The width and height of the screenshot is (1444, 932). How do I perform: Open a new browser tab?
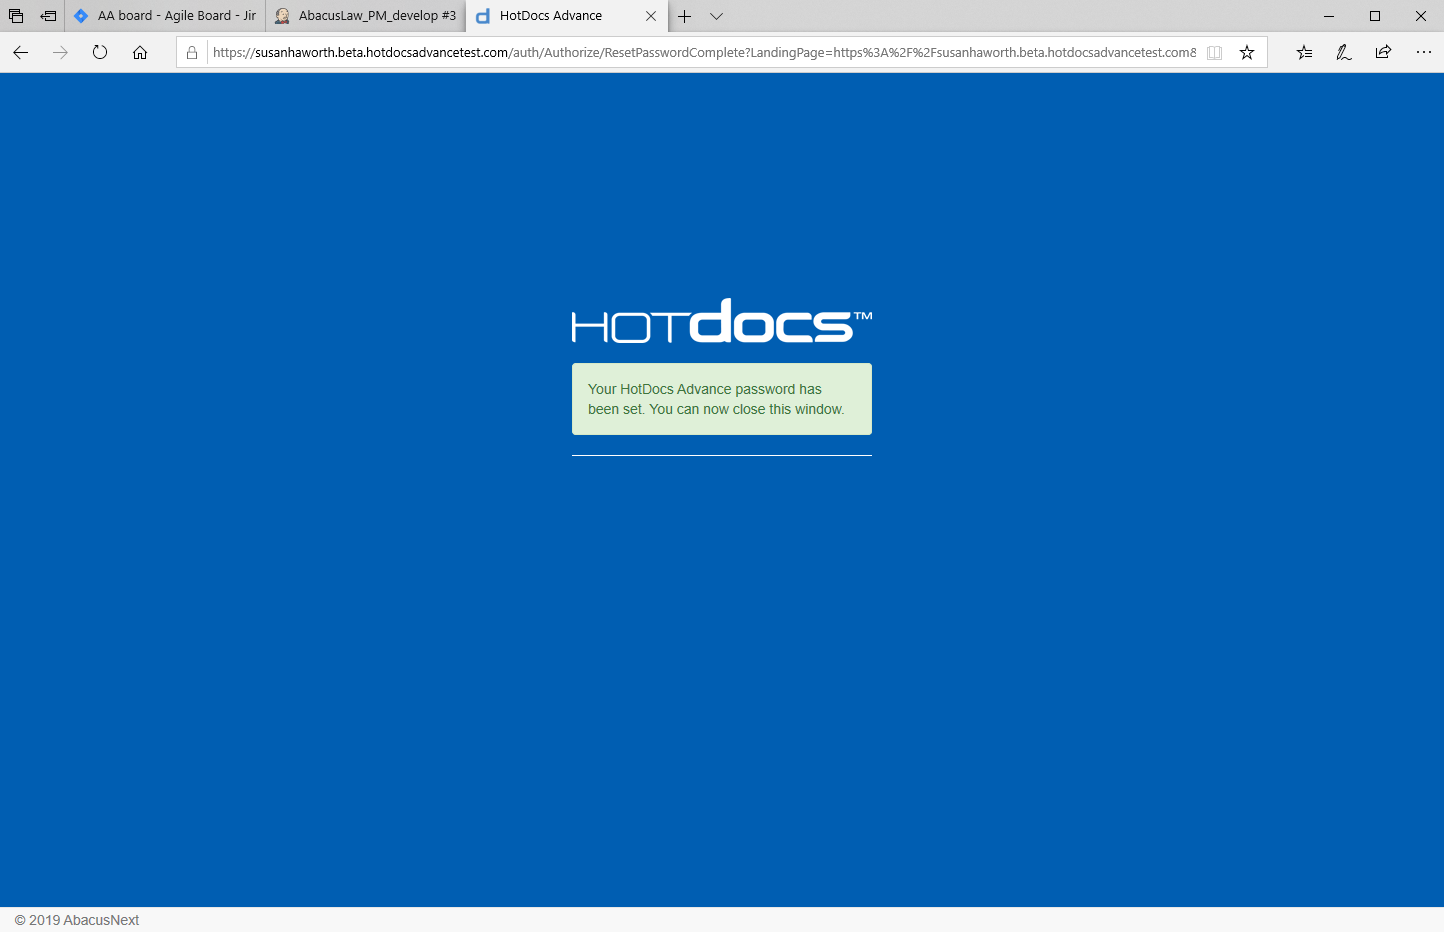click(x=685, y=16)
